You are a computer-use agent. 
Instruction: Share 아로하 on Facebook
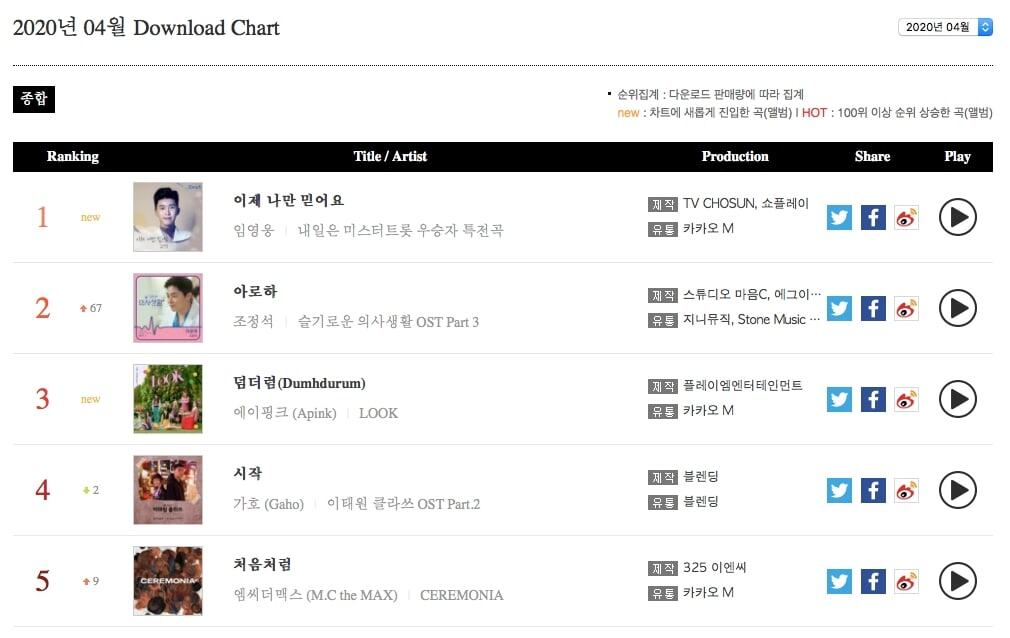873,308
